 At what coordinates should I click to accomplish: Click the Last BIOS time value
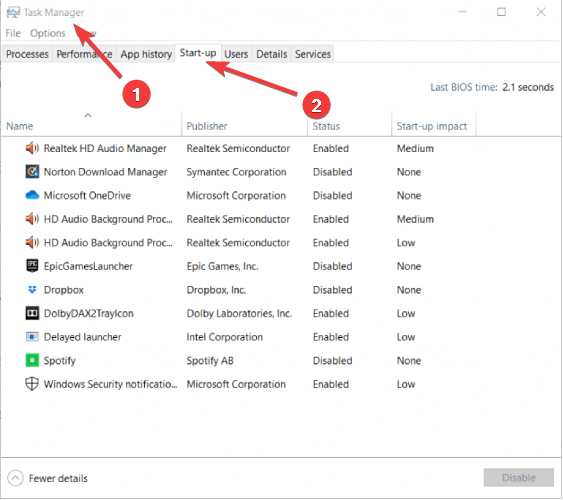pos(528,87)
